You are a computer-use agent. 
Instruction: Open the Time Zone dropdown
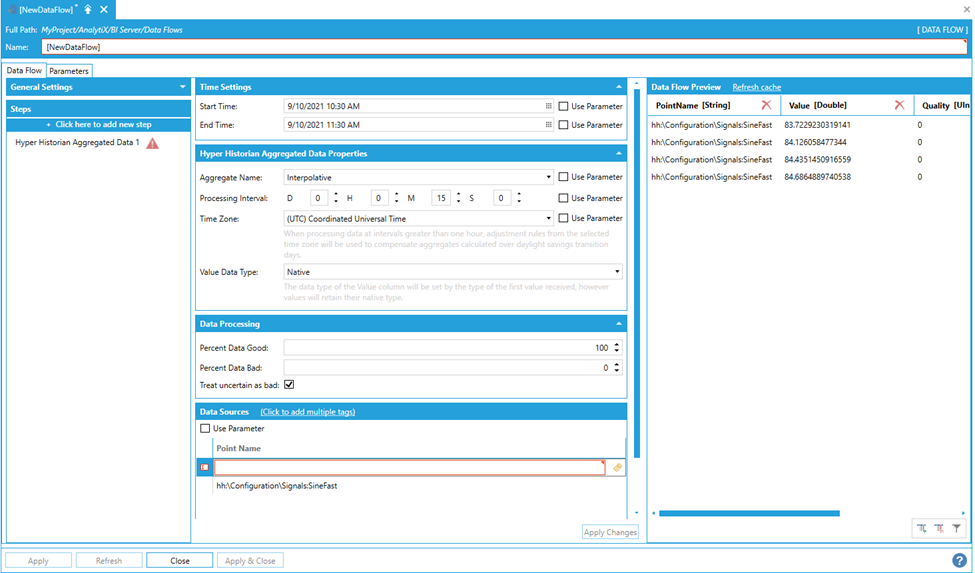point(548,218)
